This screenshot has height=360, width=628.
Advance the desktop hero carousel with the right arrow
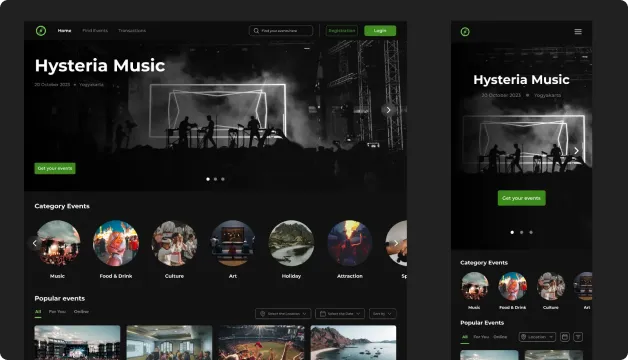388,110
